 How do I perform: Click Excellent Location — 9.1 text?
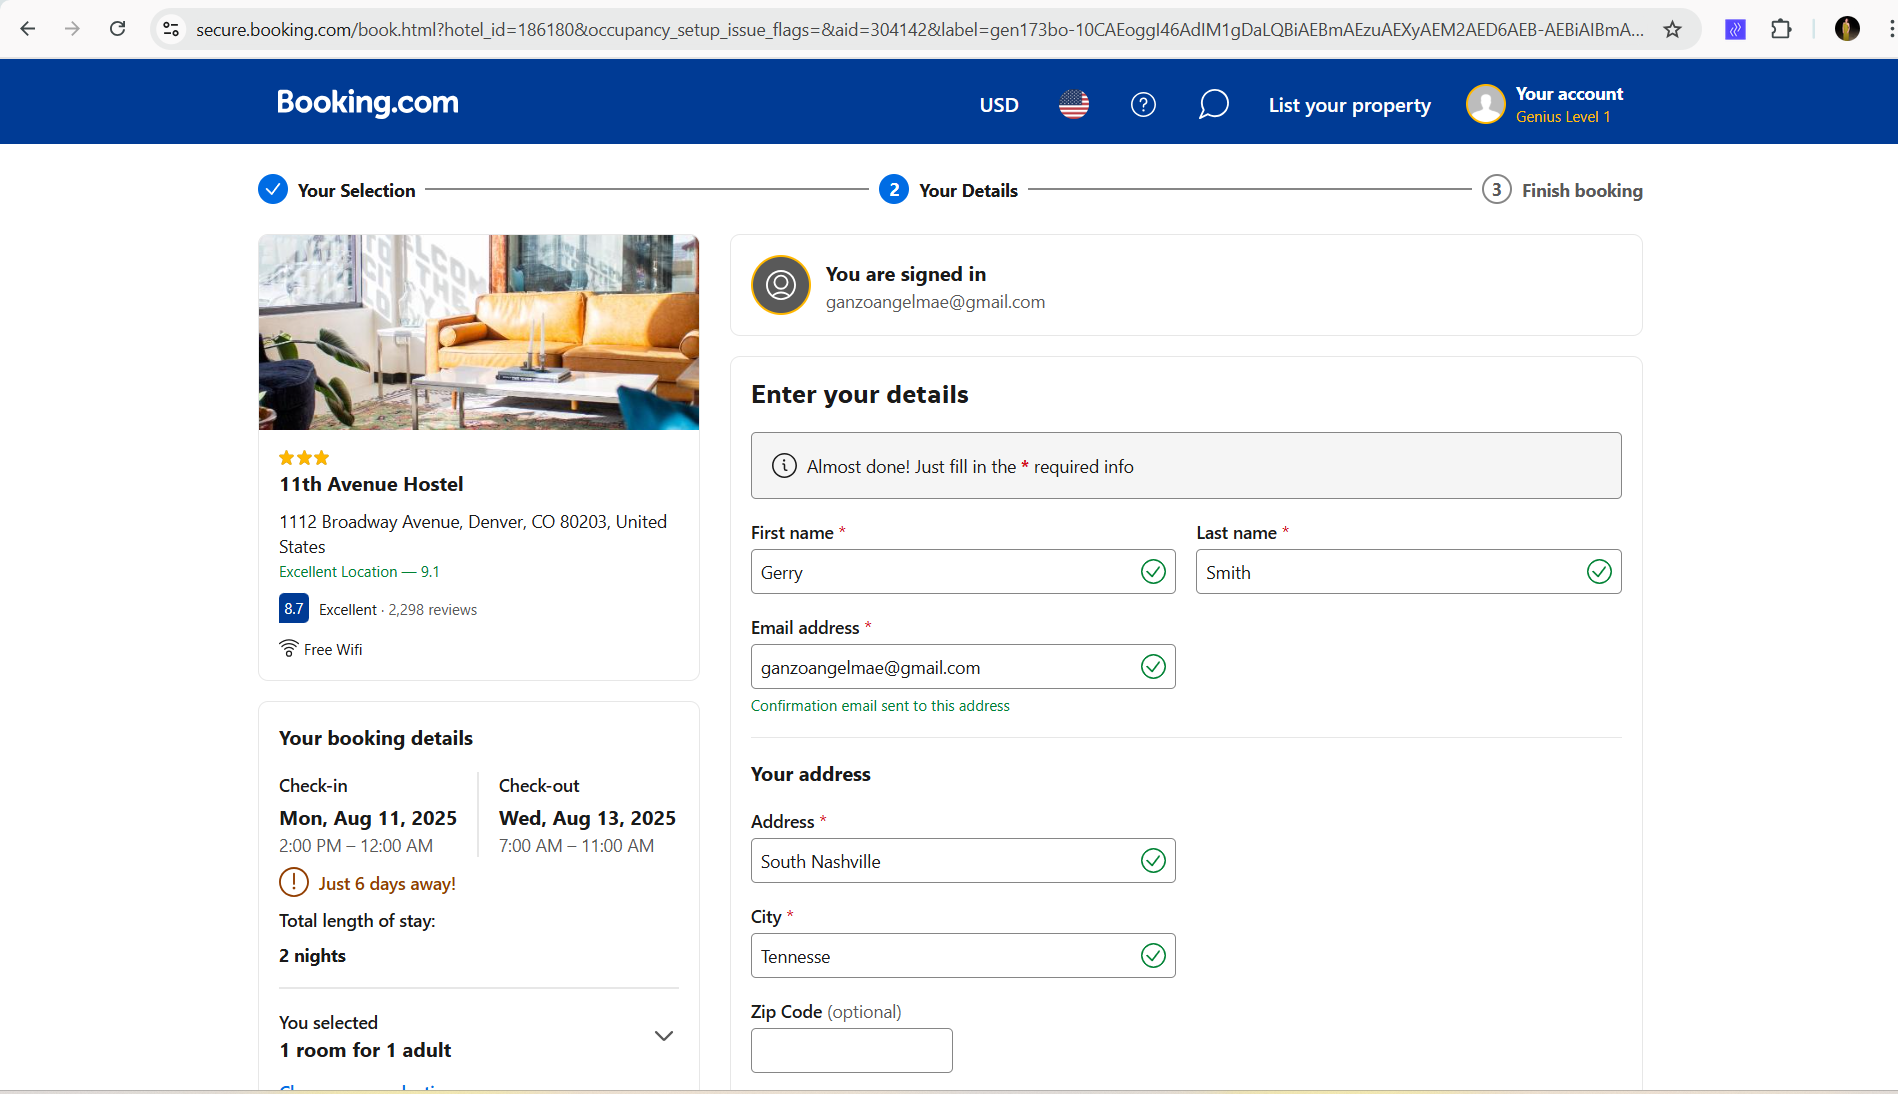coord(359,571)
